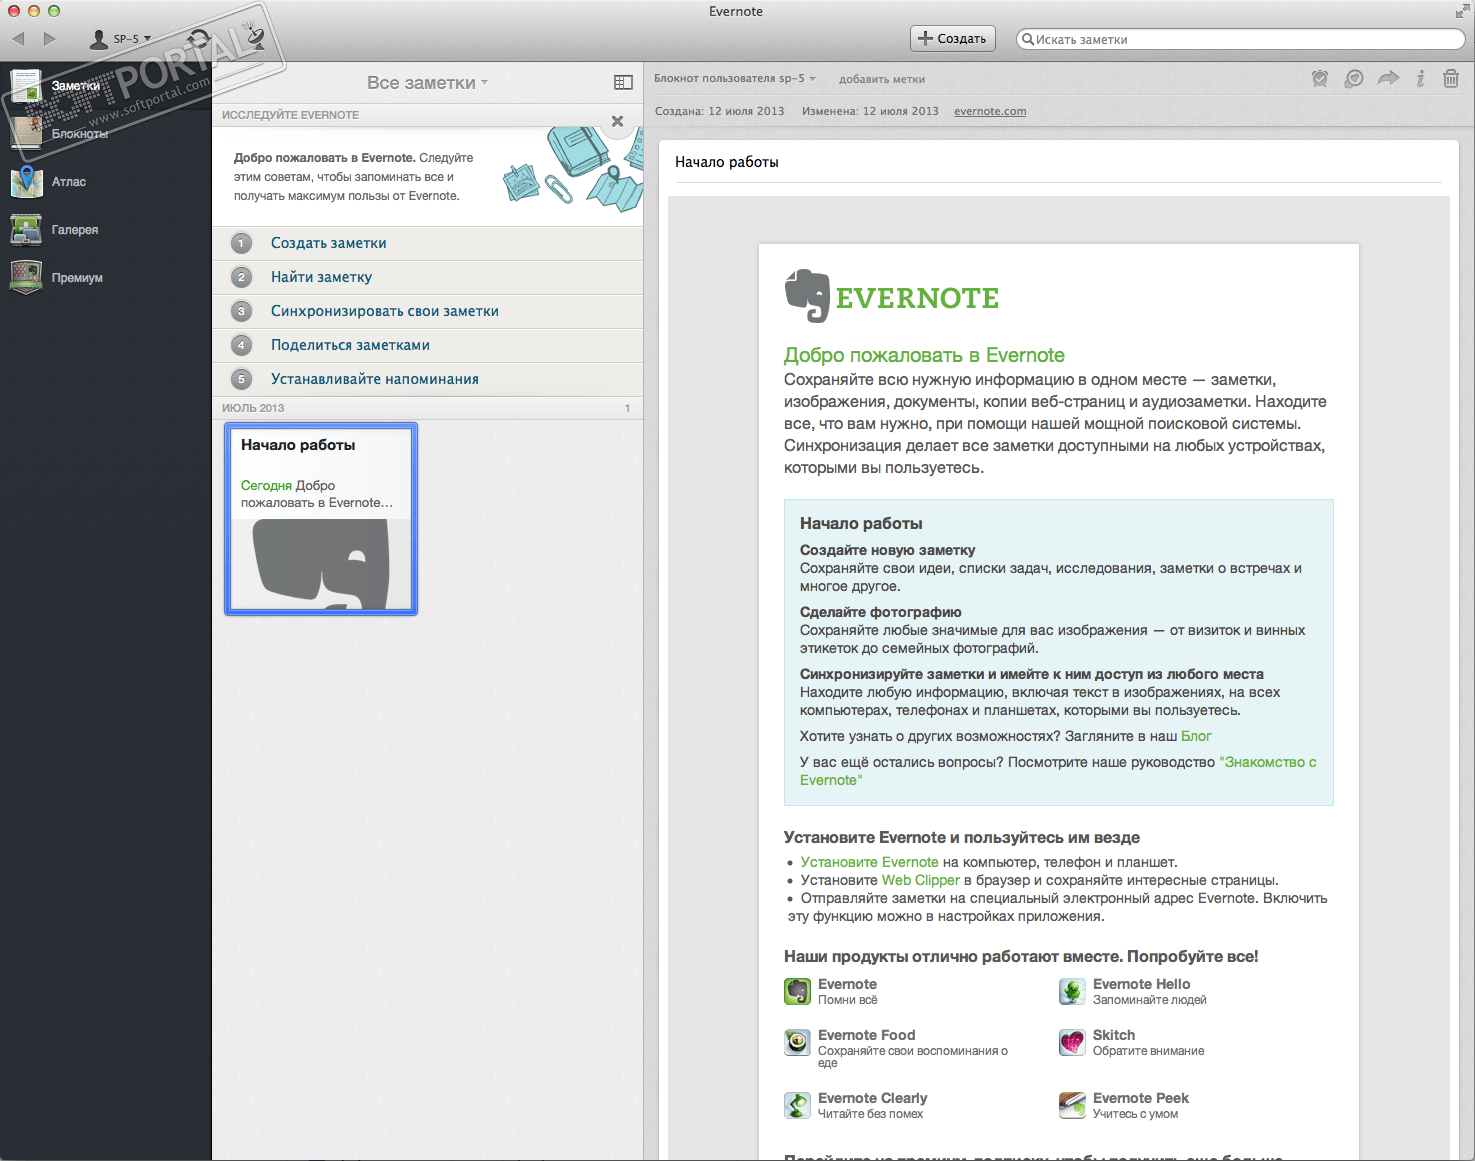The image size is (1475, 1161).
Task: Toggle fullscreen with the window corner arrows
Action: 1462,11
